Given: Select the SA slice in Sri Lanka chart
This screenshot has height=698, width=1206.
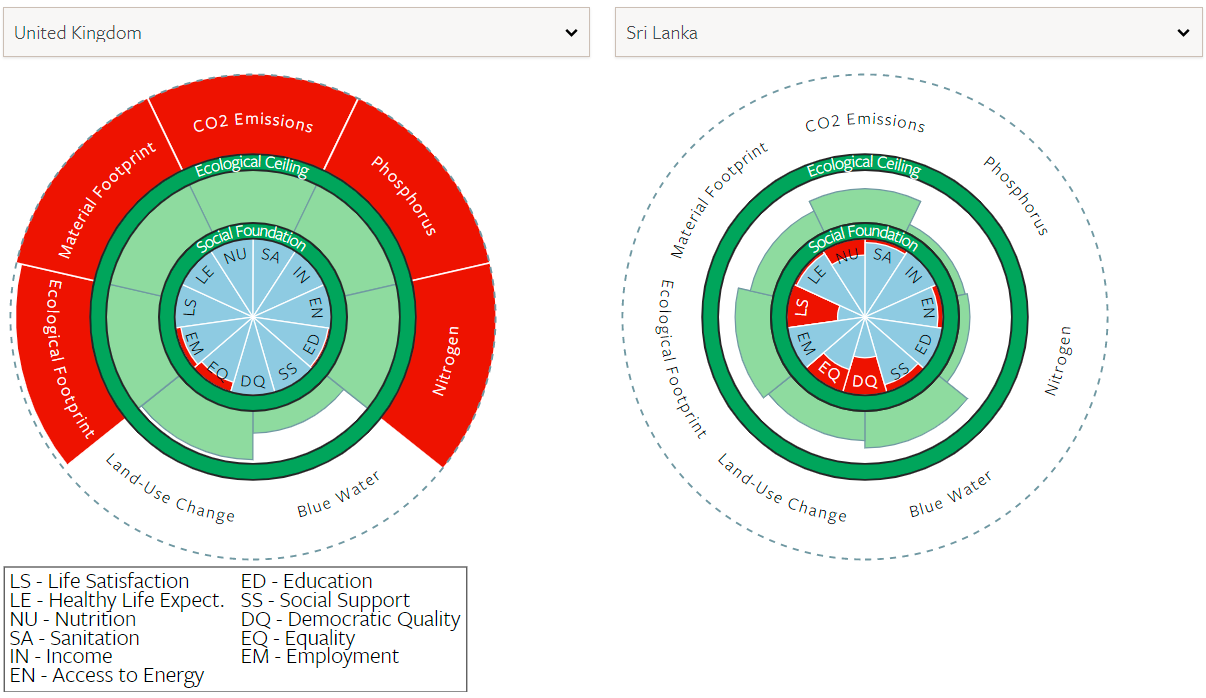Looking at the screenshot, I should (882, 256).
